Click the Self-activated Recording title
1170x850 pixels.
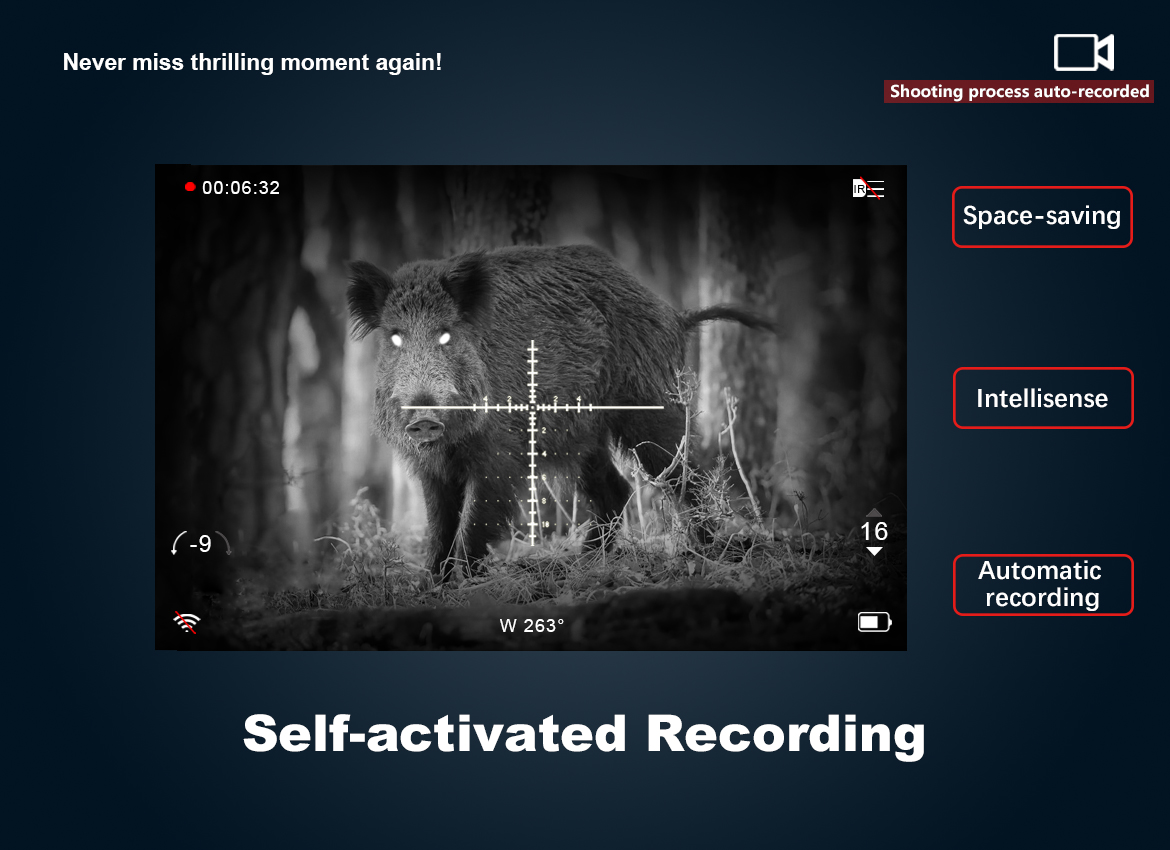[x=584, y=734]
